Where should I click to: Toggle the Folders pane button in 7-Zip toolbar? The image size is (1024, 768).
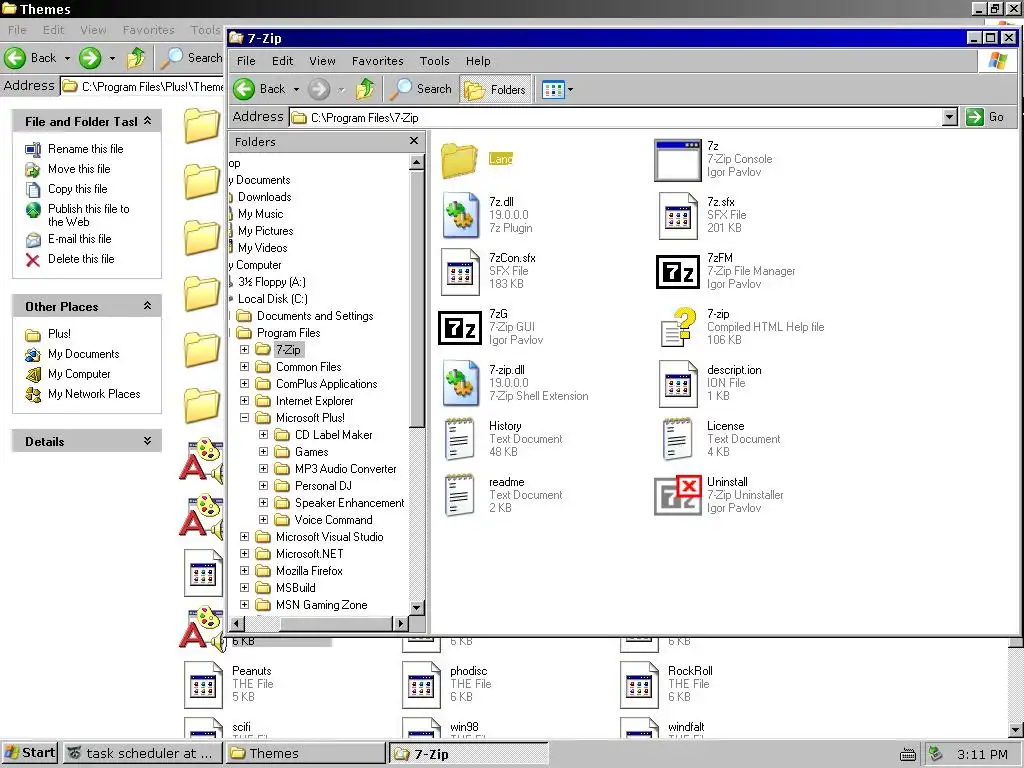click(495, 89)
